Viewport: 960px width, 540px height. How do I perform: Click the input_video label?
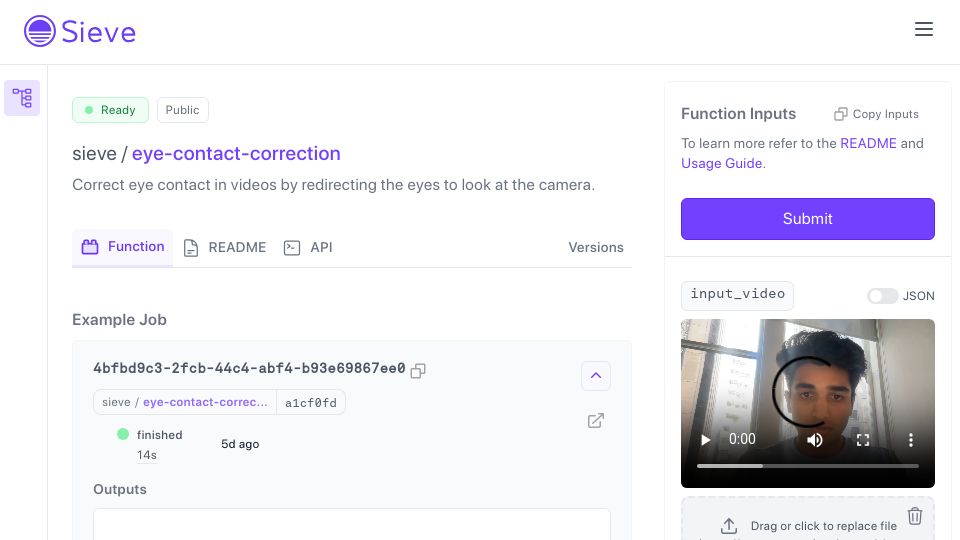point(737,295)
